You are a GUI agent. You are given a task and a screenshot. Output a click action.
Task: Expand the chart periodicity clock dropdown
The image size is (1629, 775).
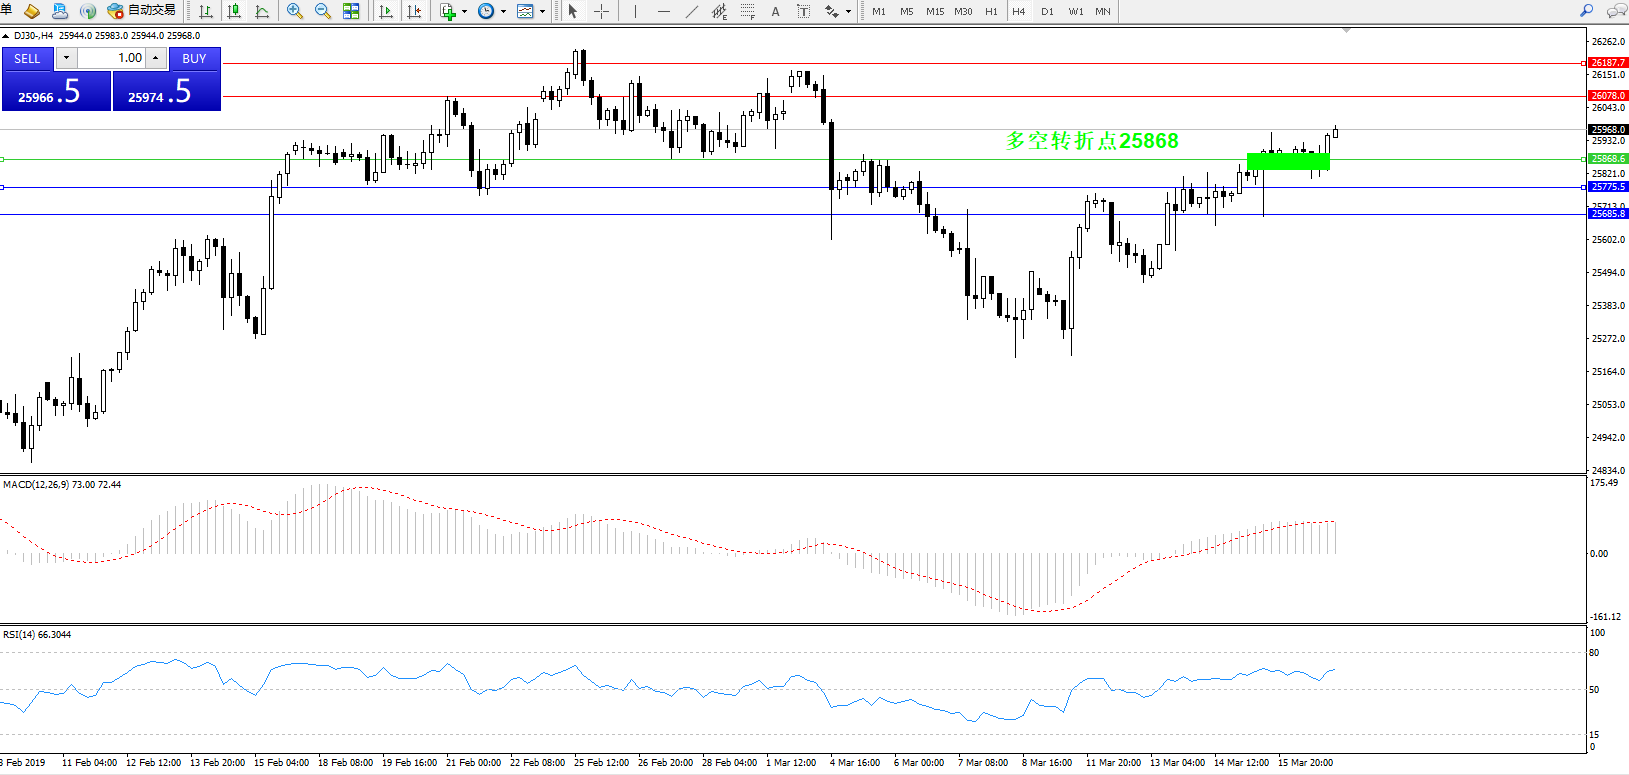503,12
